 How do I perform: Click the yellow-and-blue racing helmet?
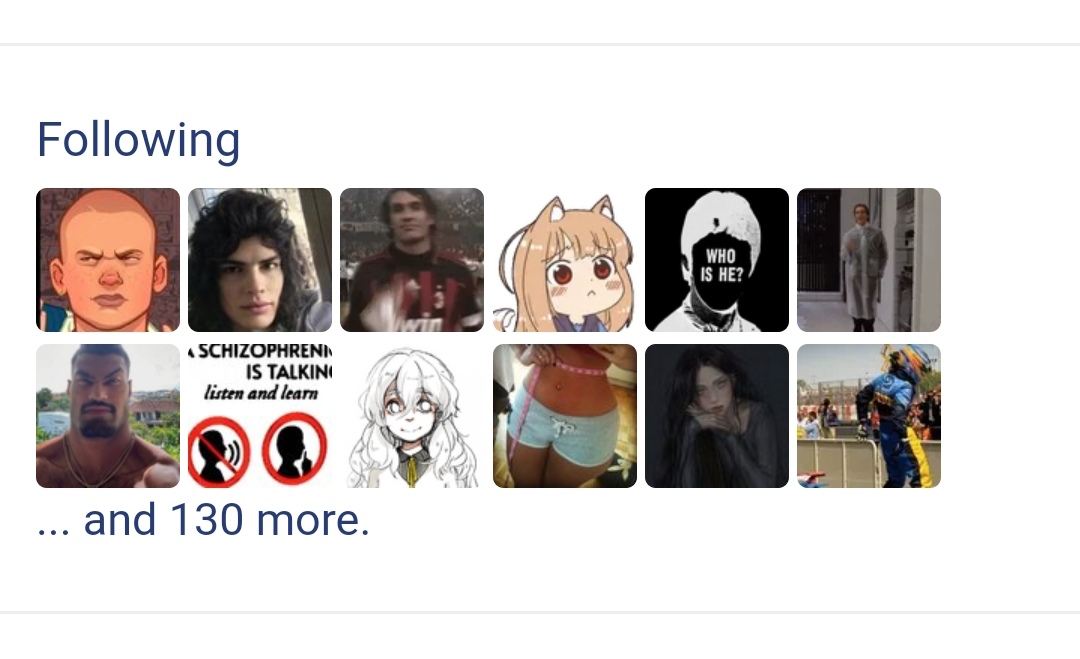912,361
